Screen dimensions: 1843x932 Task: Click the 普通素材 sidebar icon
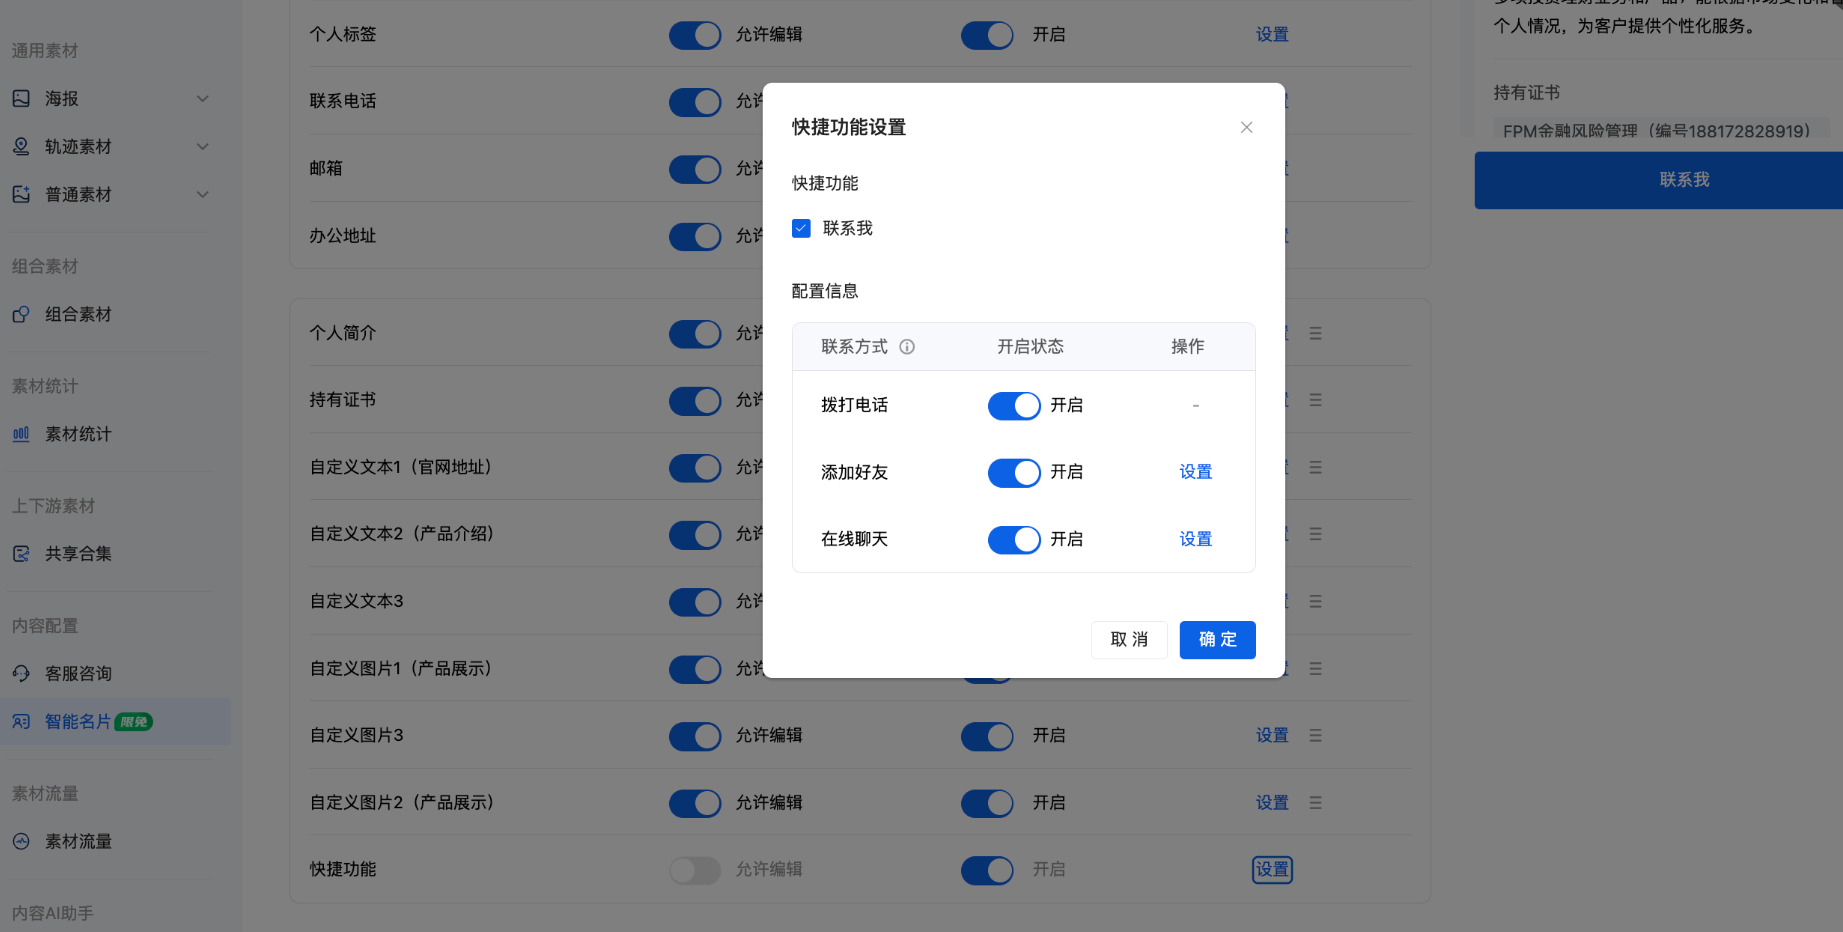pyautogui.click(x=21, y=194)
